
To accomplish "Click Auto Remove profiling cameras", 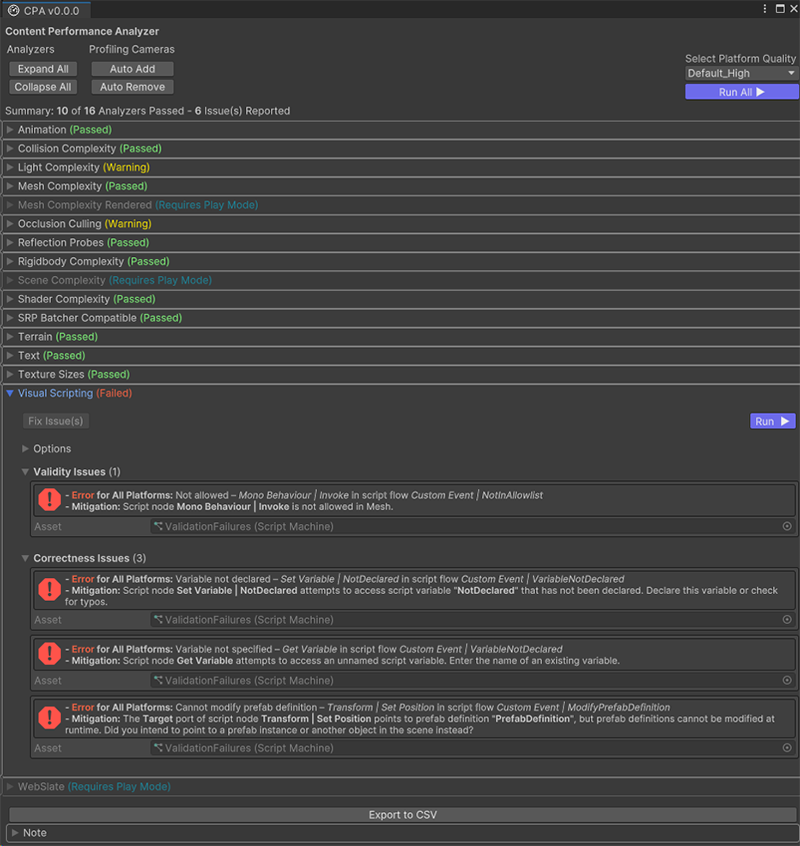I will pyautogui.click(x=132, y=87).
